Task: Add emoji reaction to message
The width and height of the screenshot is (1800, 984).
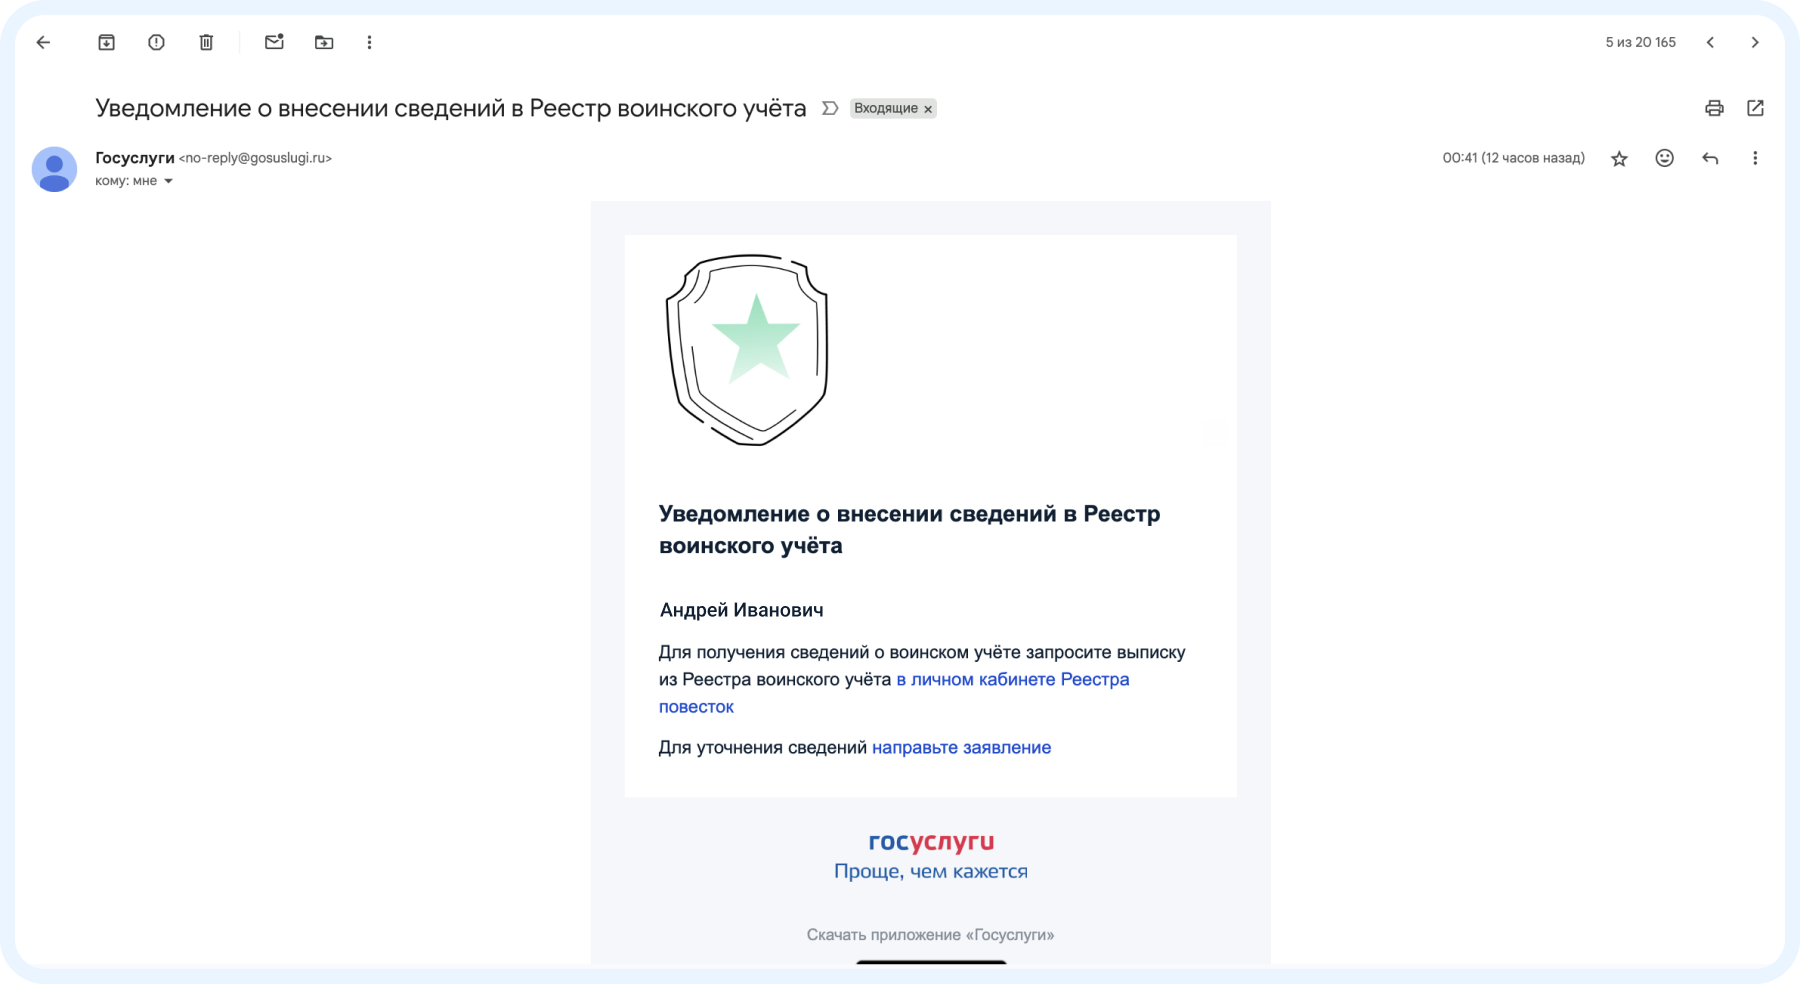Action: (x=1664, y=158)
